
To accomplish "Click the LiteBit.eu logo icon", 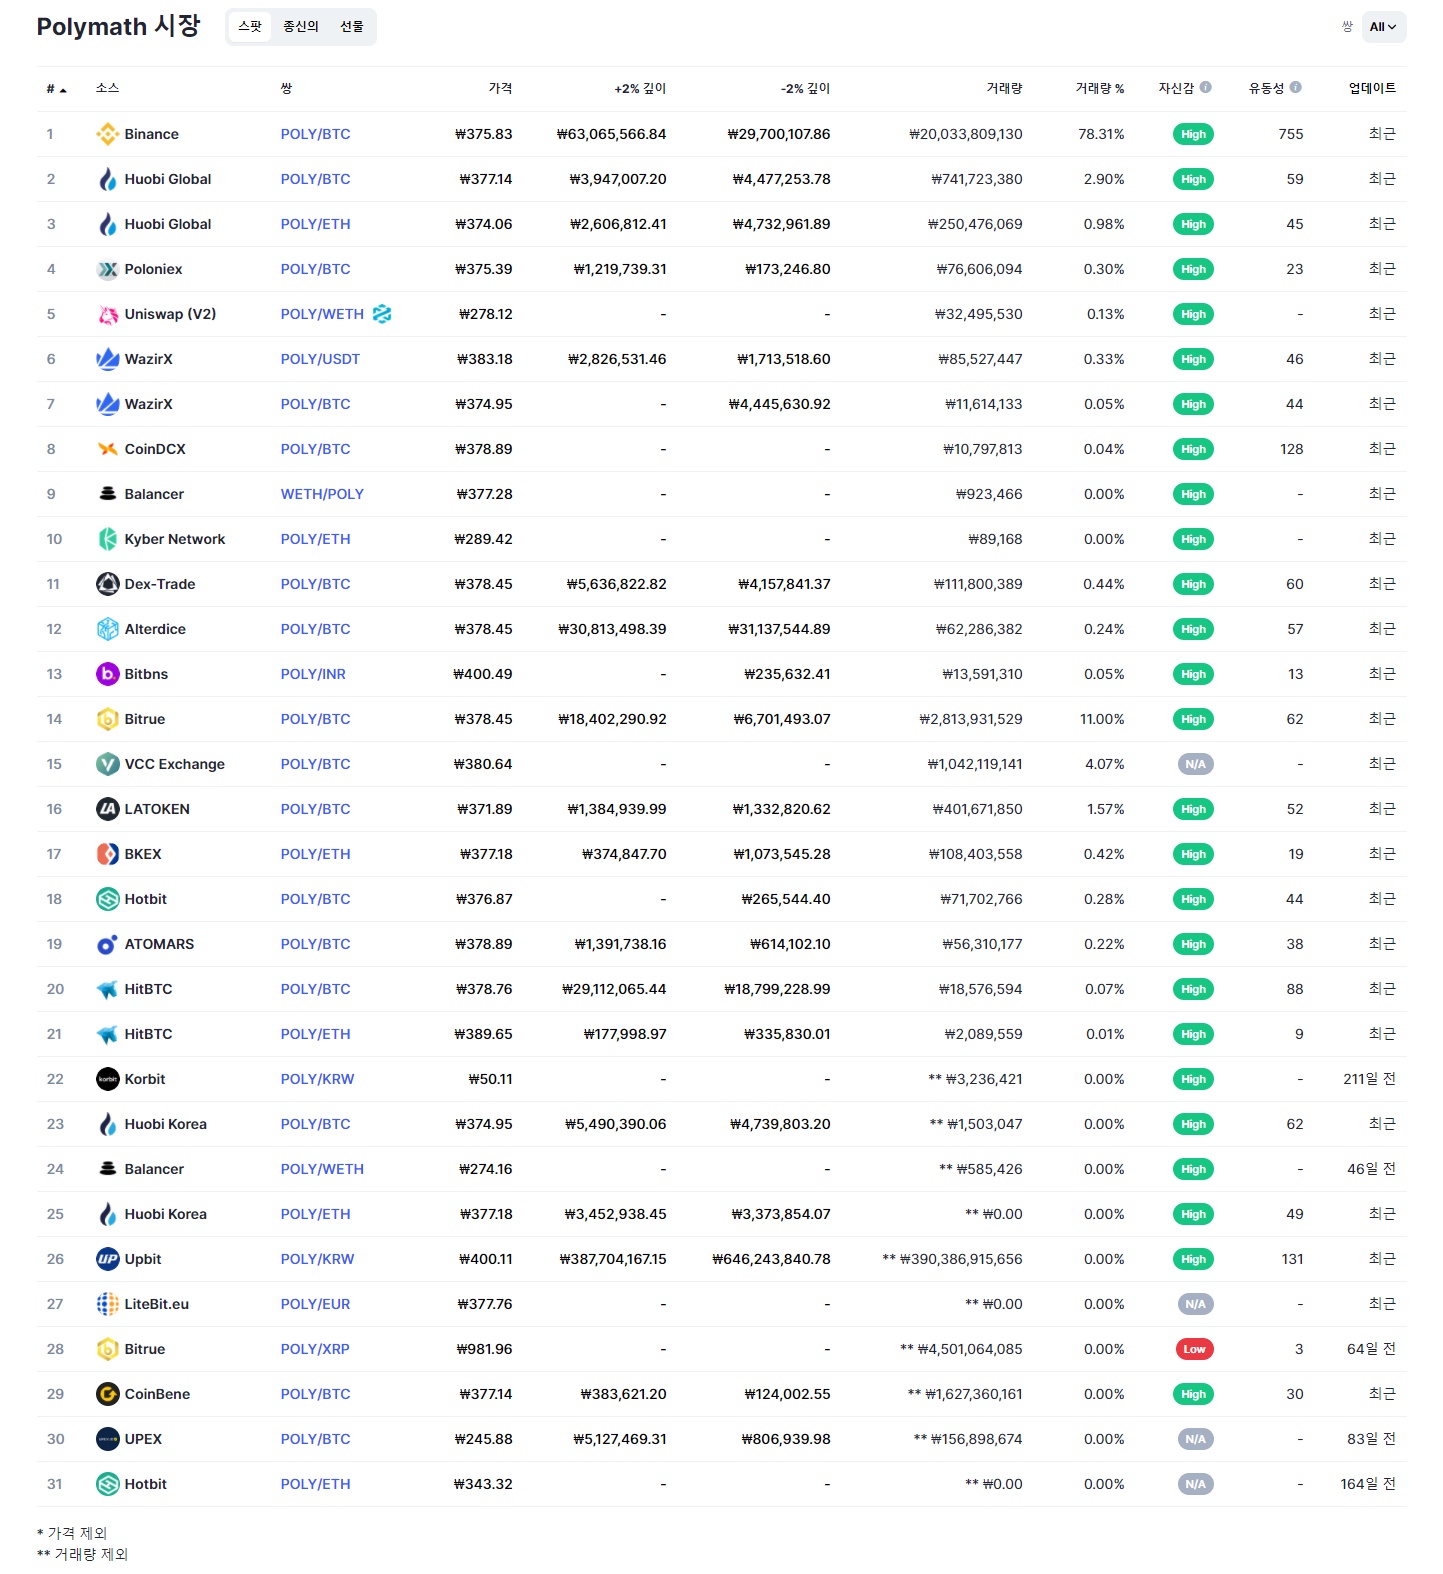I will coord(107,1304).
